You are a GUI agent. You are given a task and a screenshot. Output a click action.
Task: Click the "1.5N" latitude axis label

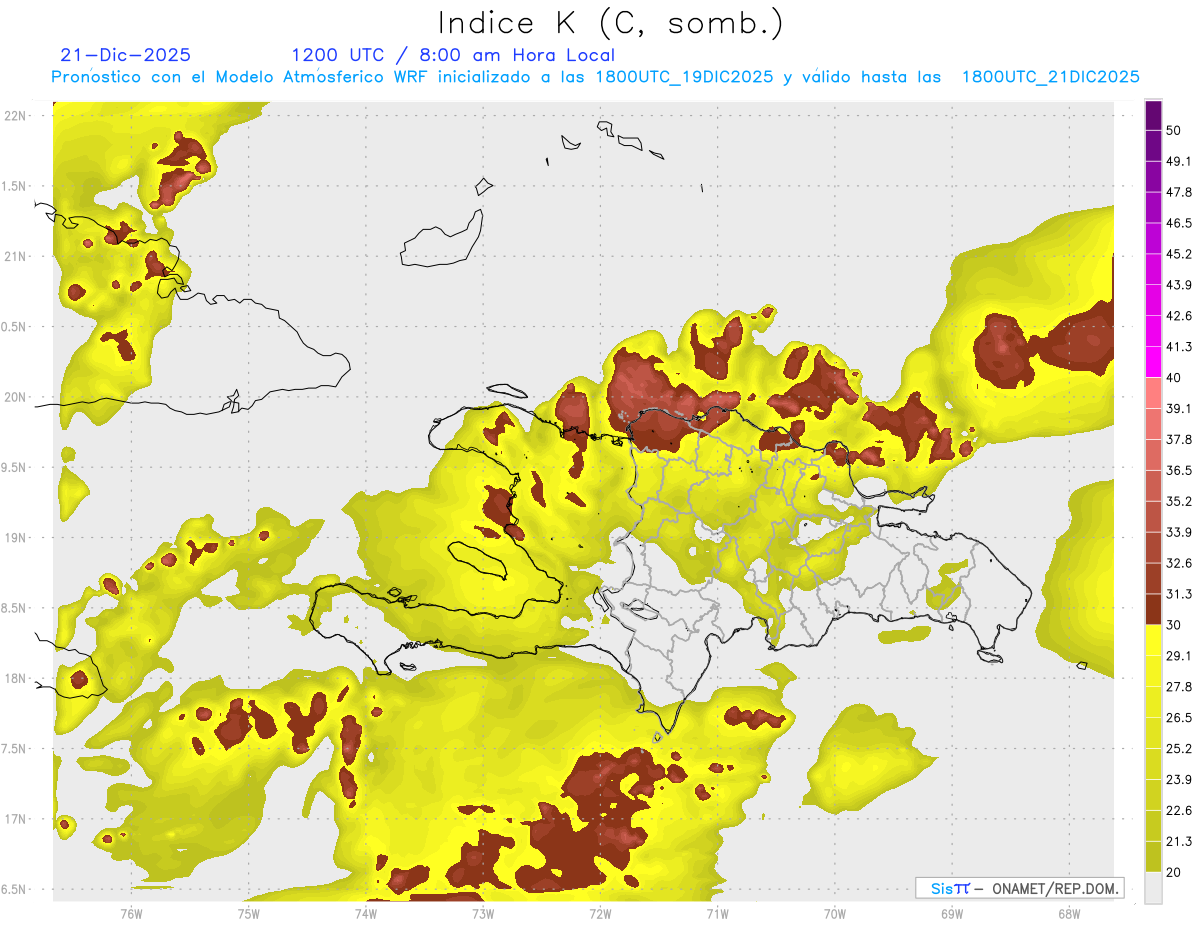click(15, 186)
